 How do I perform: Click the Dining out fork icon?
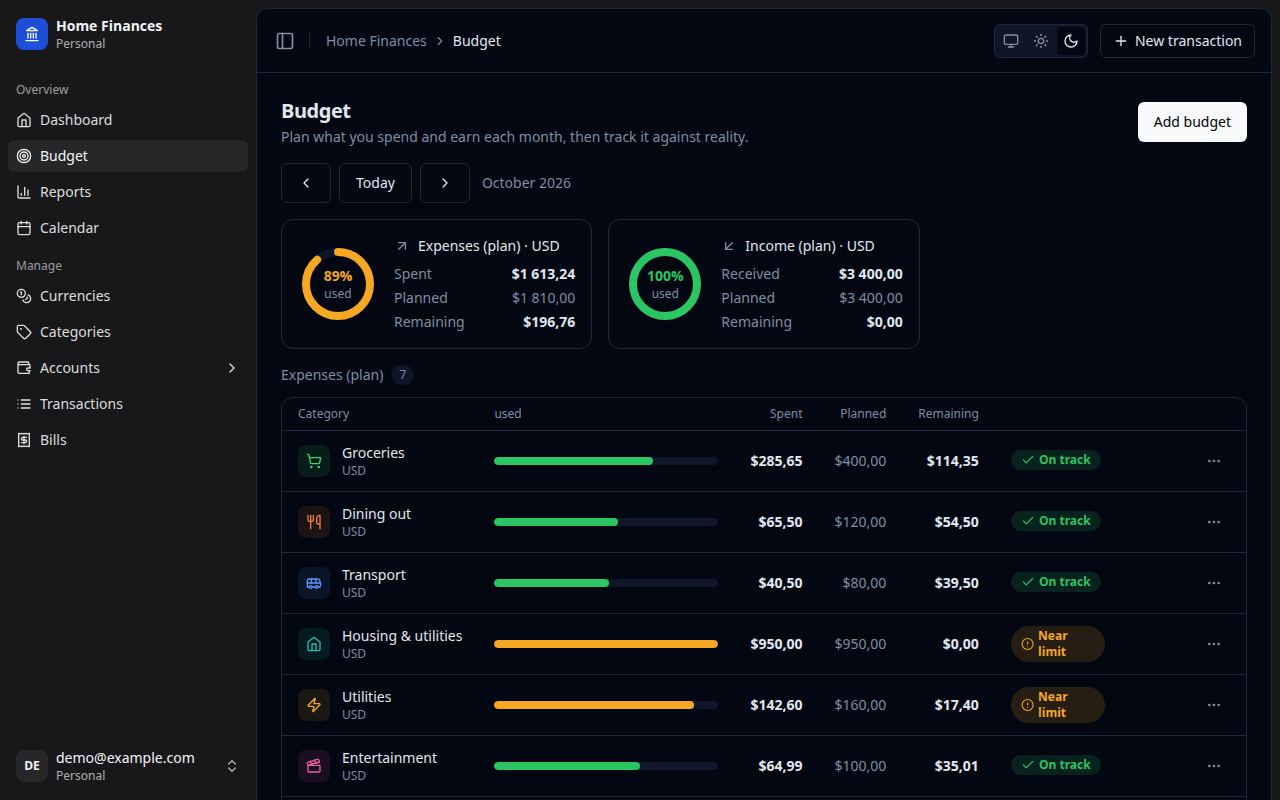pos(314,522)
